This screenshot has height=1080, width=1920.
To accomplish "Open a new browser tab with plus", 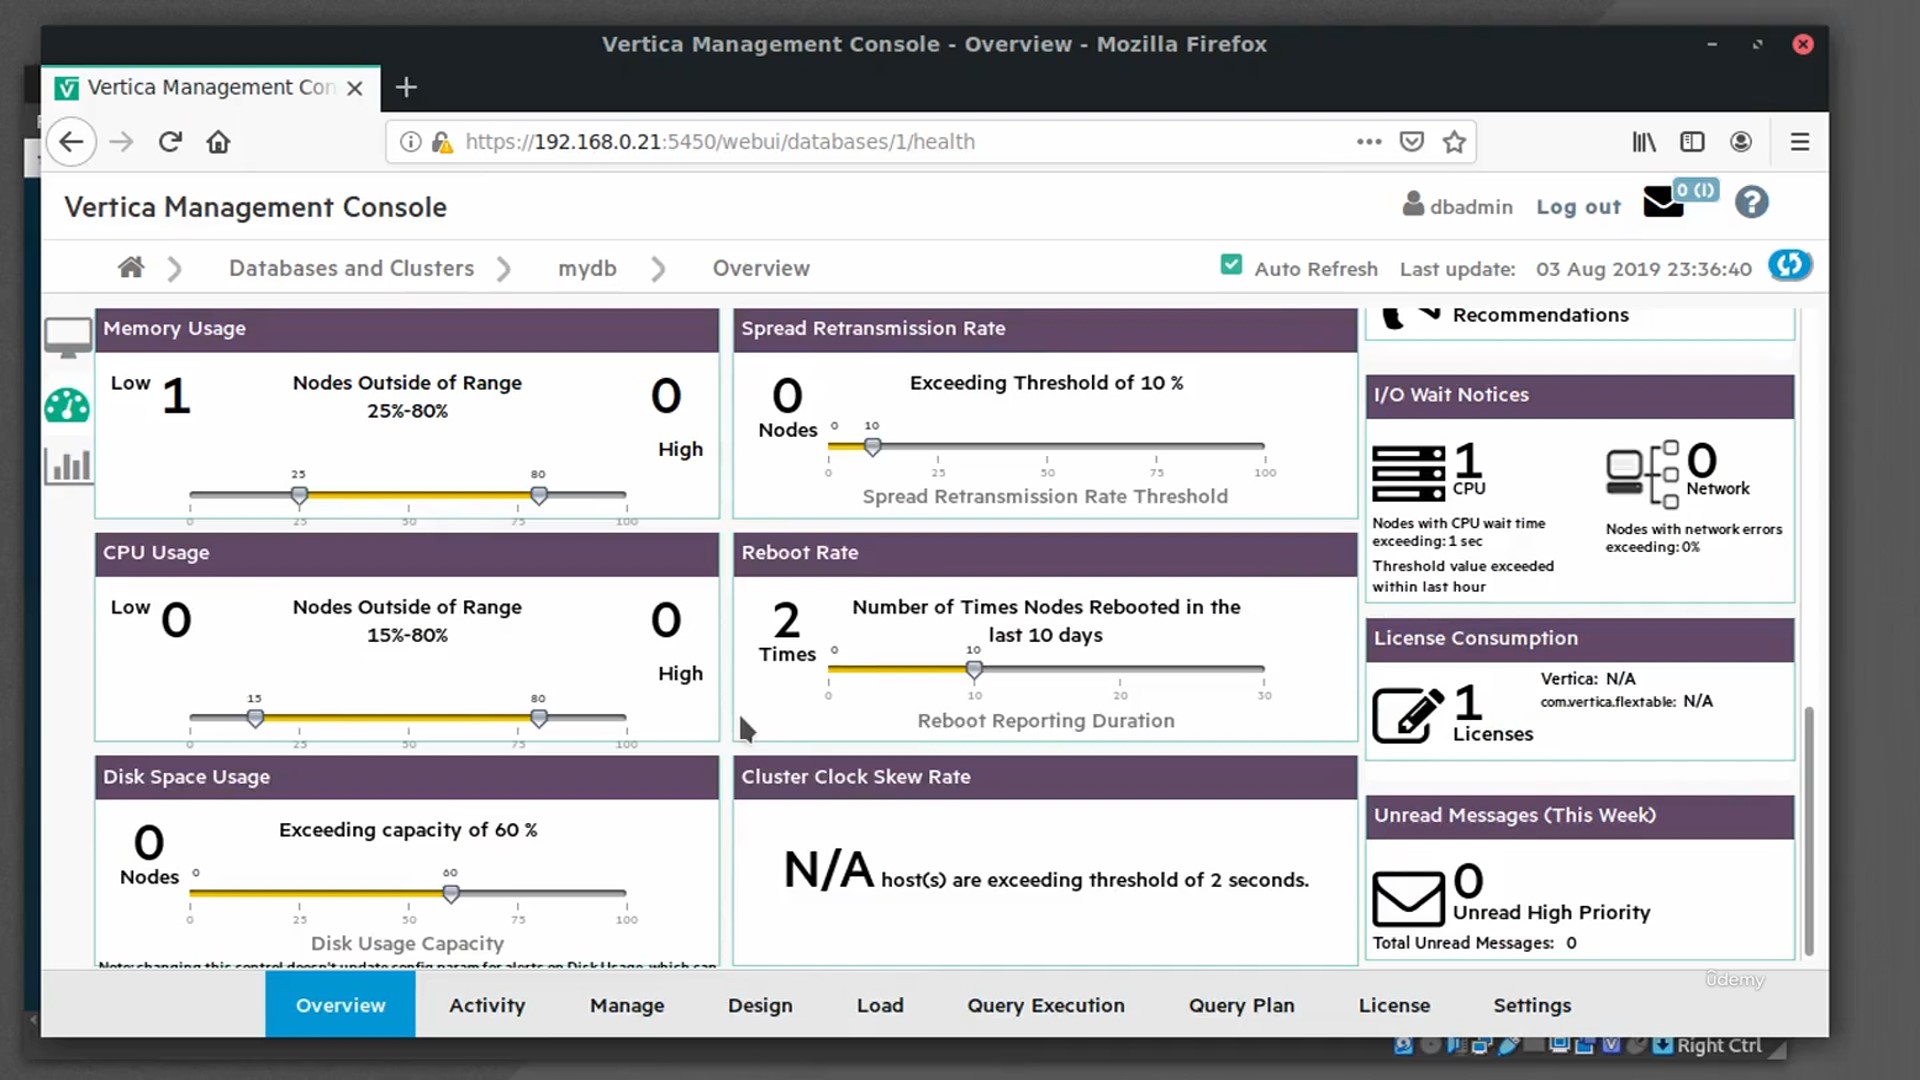I will click(406, 87).
